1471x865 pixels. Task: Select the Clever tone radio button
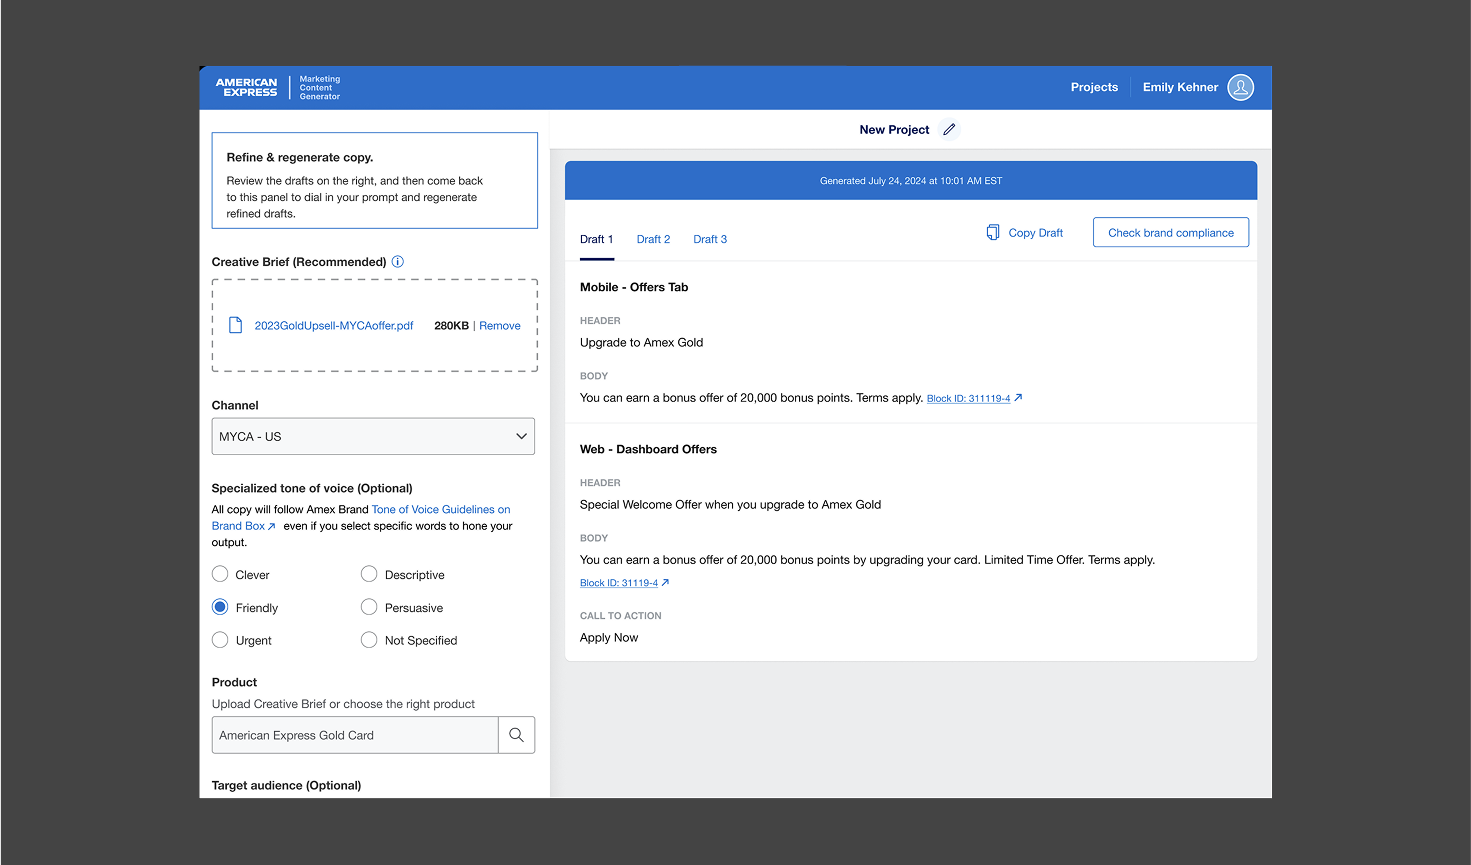[x=220, y=574]
